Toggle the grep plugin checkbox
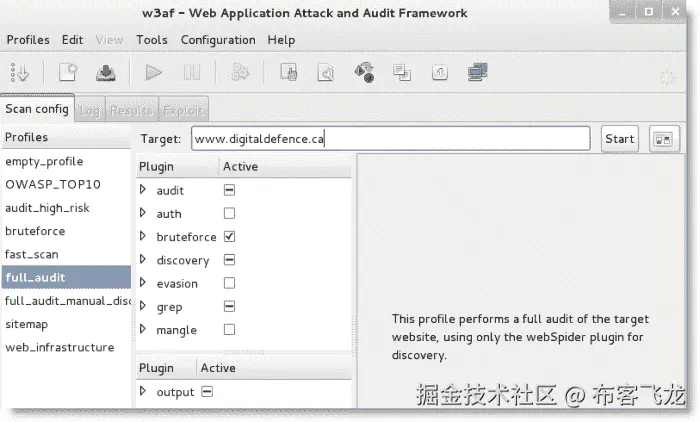 pos(229,306)
